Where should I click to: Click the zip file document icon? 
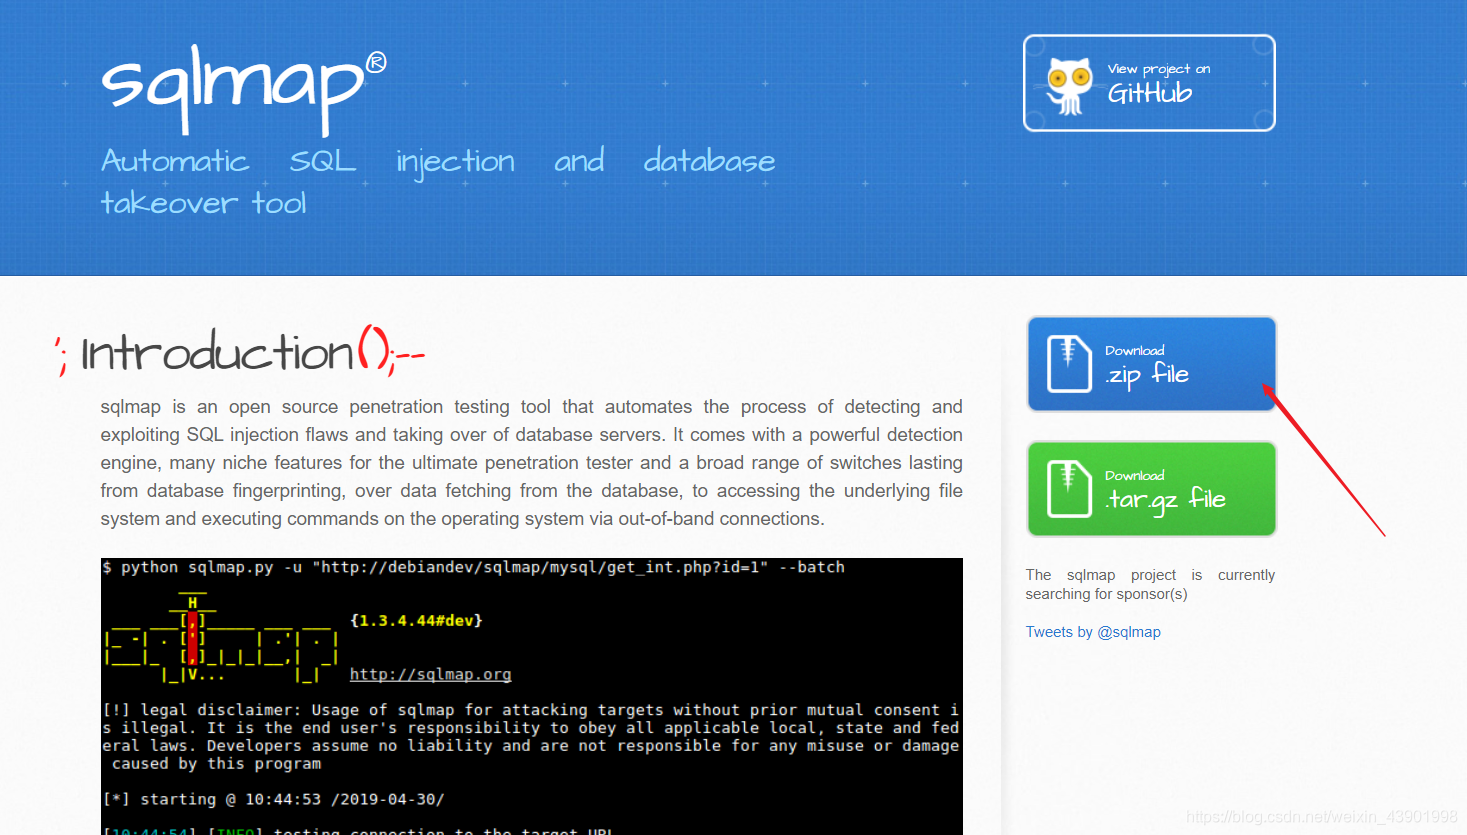tap(1068, 364)
